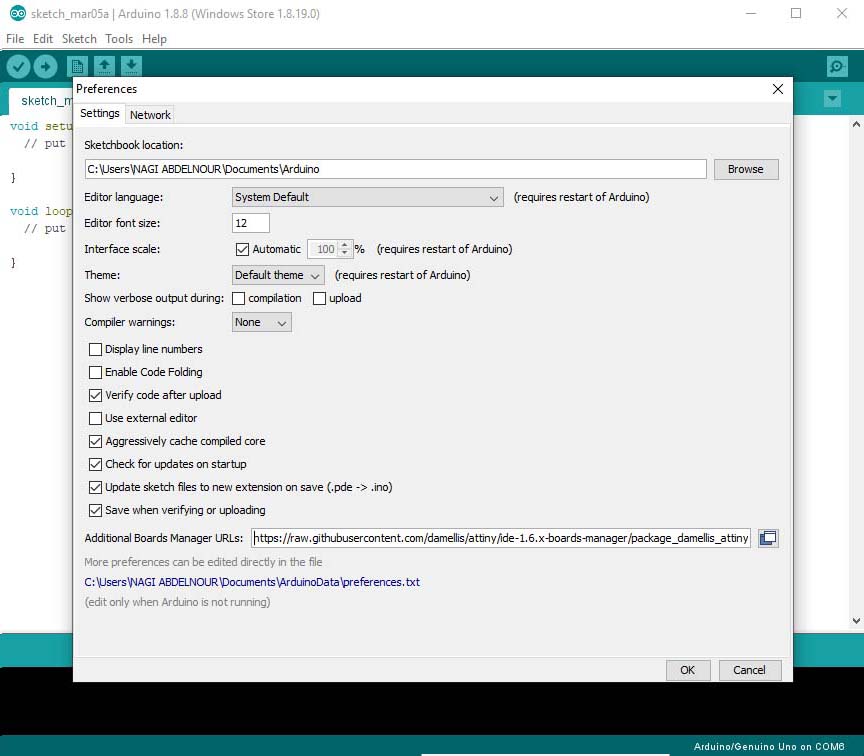Open the Edit menu
Viewport: 864px width, 756px height.
point(42,39)
